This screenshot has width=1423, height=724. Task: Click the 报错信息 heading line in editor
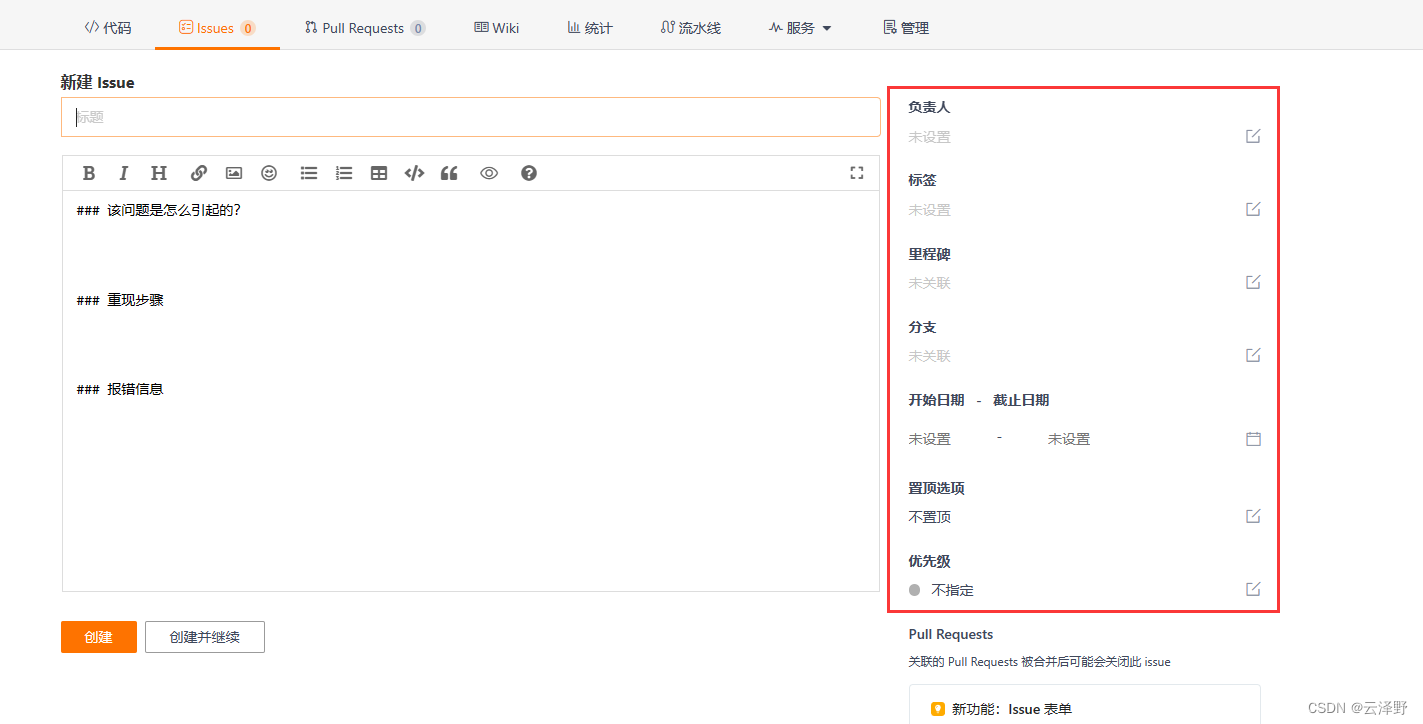coord(120,389)
